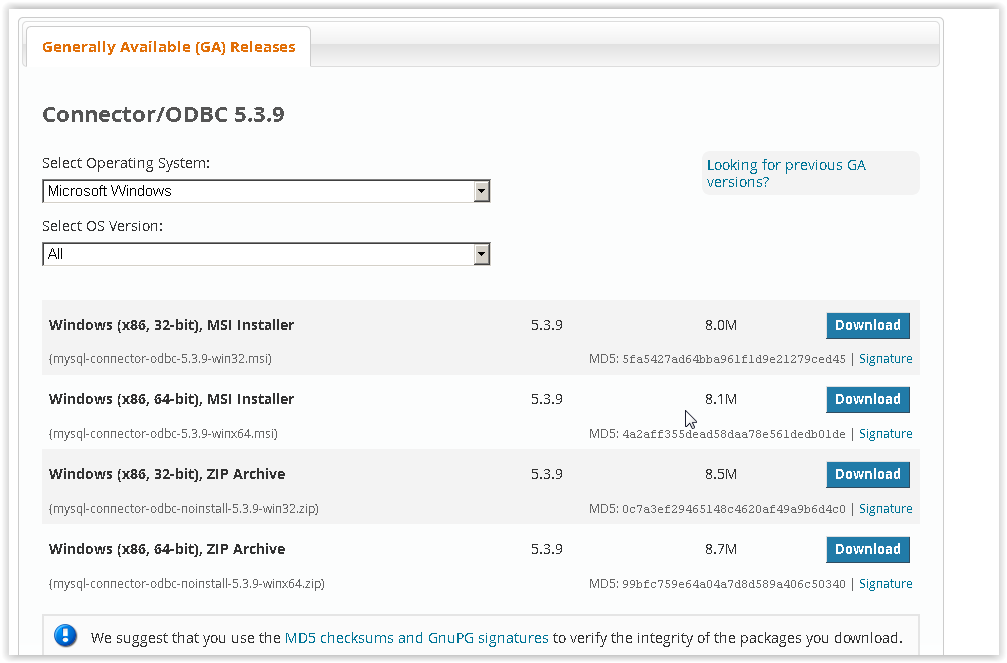Open Signature link for win32 MSI installer
Screen dimensions: 1007x663
885,358
